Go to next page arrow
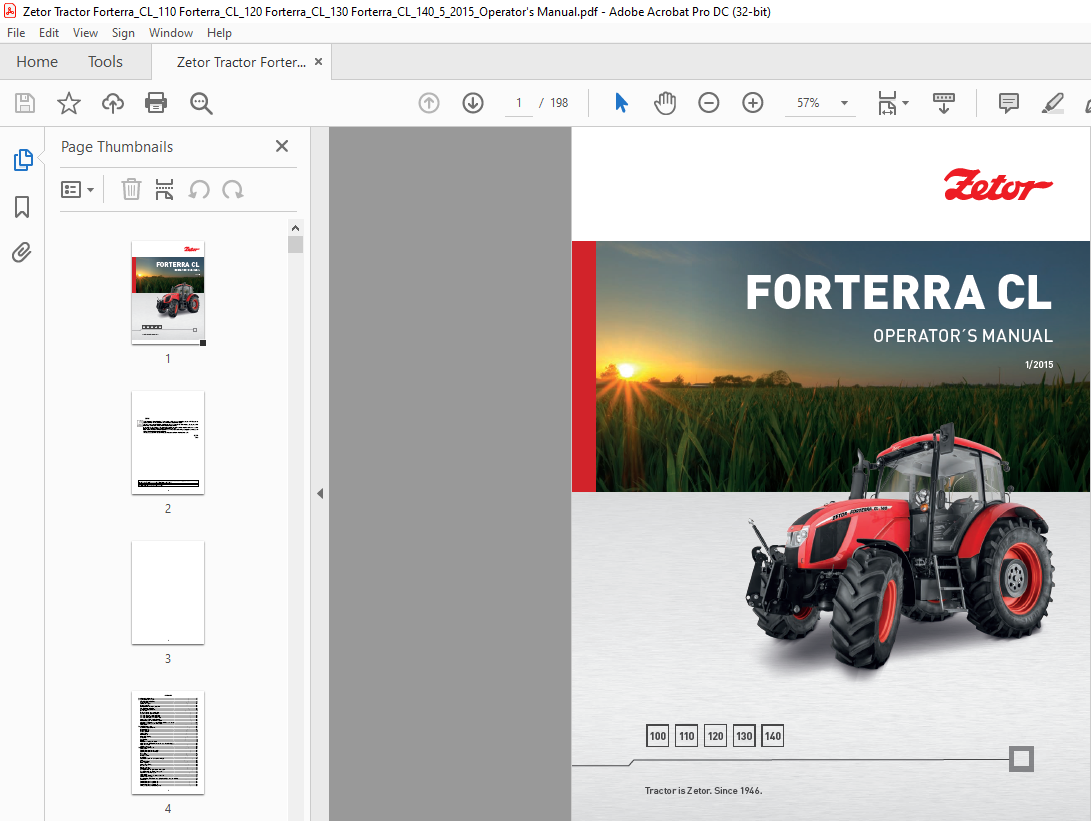Screen dimensions: 1091x821 pos(473,103)
